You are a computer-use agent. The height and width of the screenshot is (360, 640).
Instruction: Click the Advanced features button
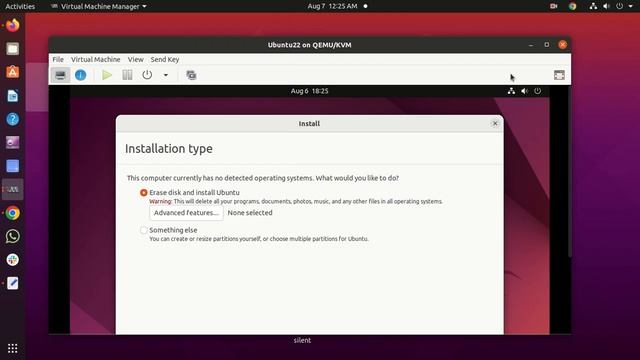pyautogui.click(x=186, y=213)
